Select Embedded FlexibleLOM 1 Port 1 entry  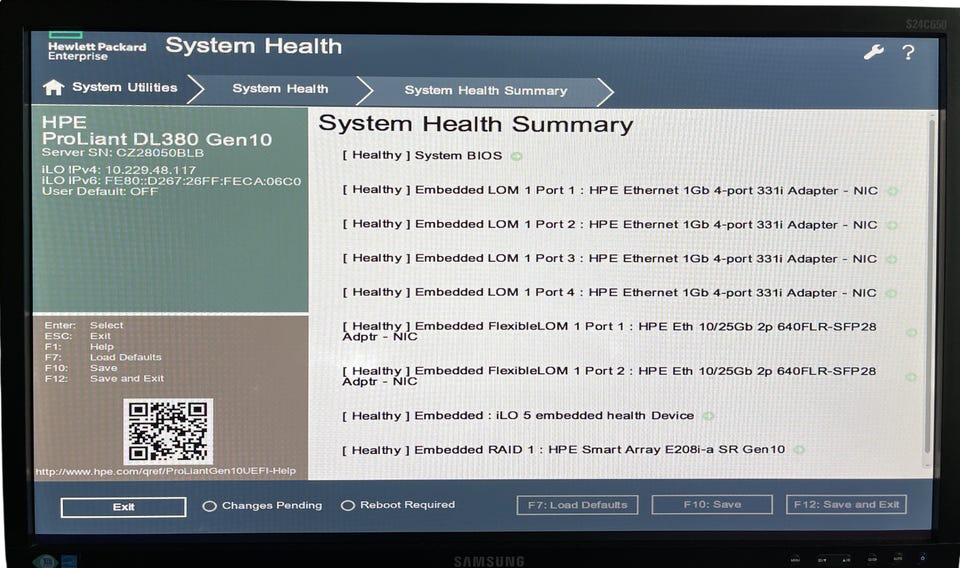(x=609, y=331)
